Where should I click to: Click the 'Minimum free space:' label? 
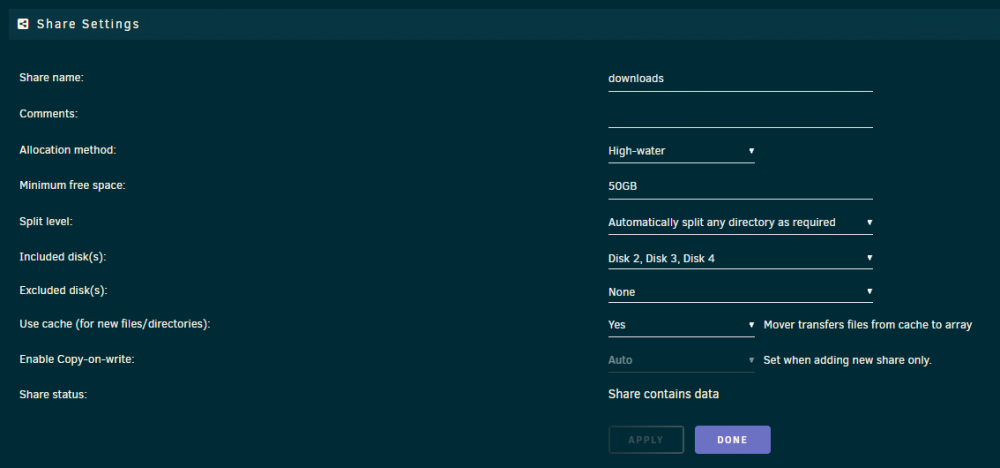click(x=73, y=186)
